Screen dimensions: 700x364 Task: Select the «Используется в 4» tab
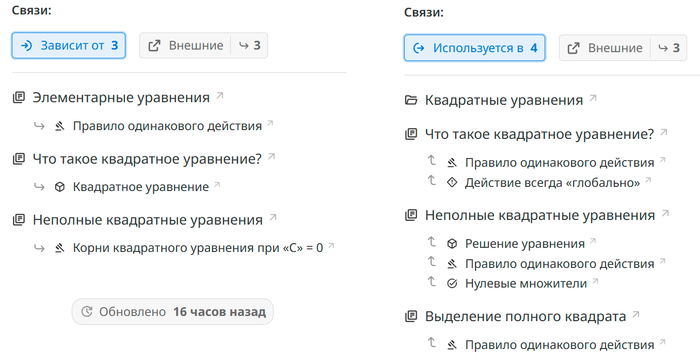point(475,48)
